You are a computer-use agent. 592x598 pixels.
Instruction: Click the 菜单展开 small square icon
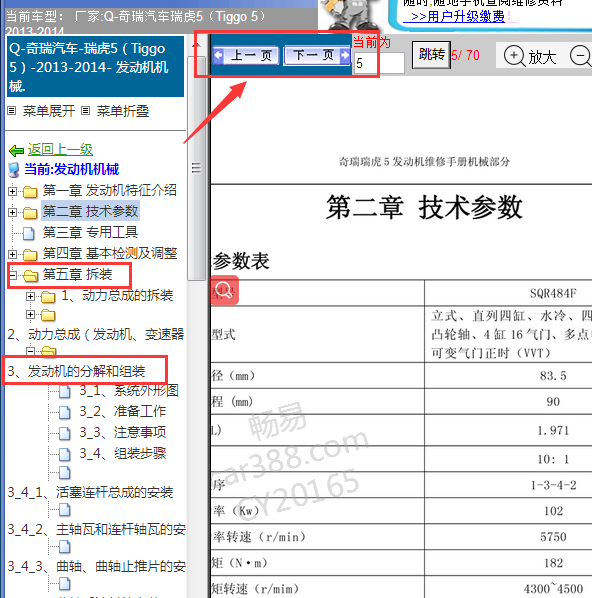12,111
